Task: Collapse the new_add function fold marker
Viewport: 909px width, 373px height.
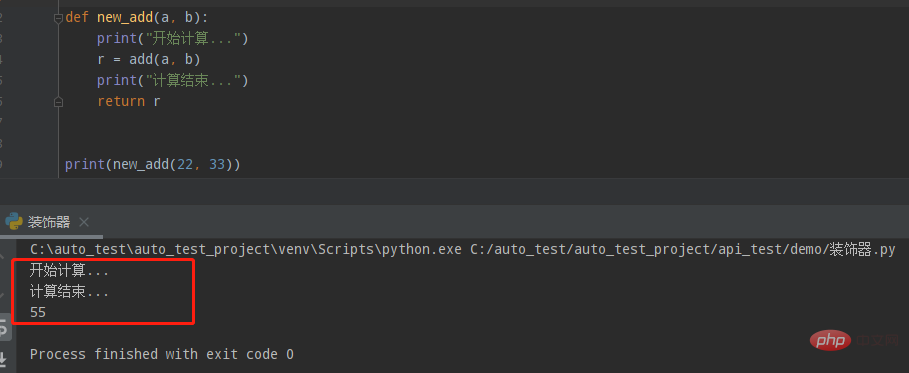Action: pos(58,18)
